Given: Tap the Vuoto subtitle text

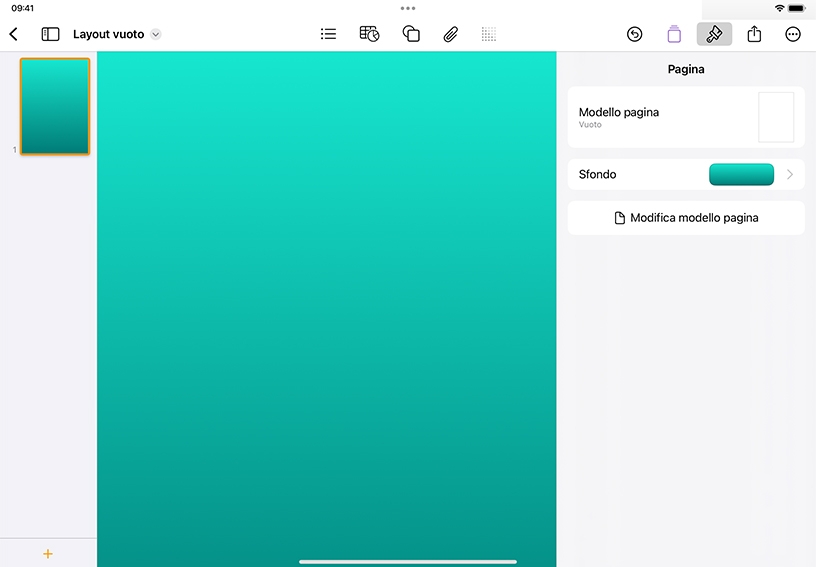Looking at the screenshot, I should [590, 125].
